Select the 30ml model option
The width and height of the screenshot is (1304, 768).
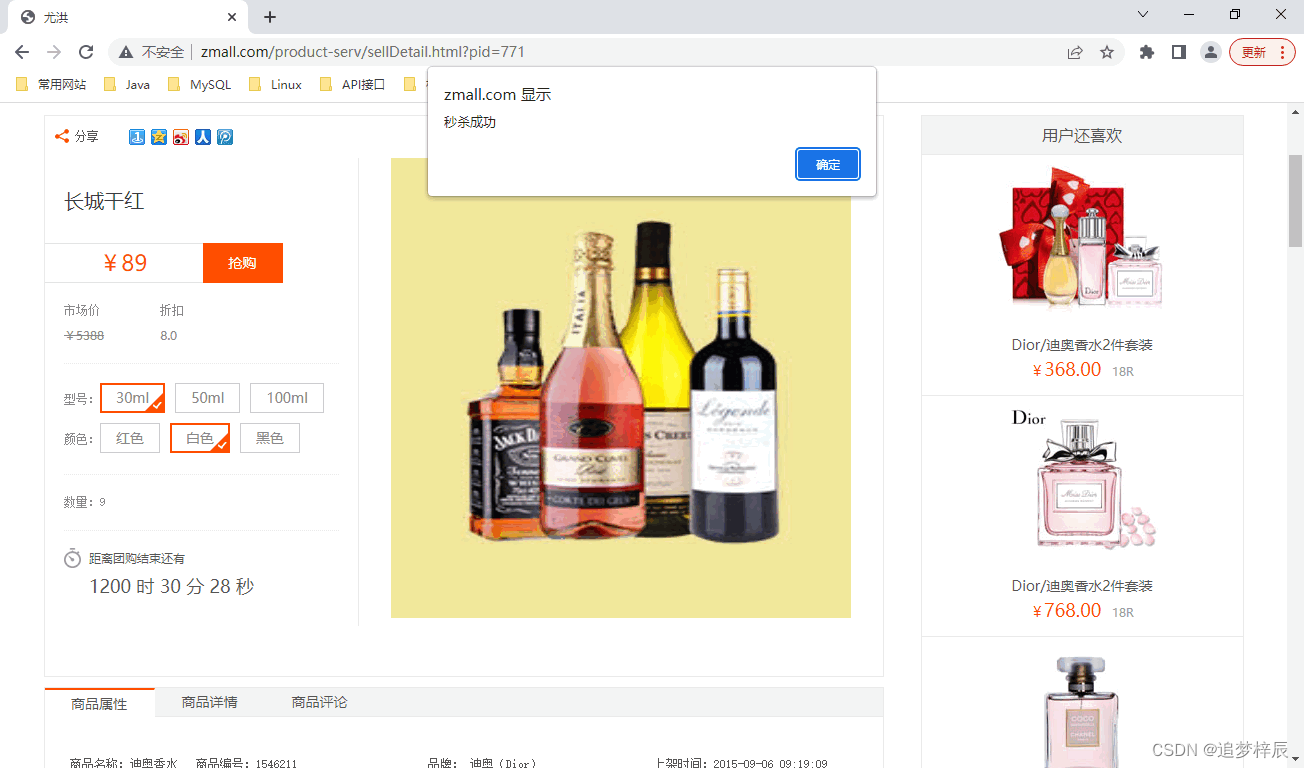point(132,398)
